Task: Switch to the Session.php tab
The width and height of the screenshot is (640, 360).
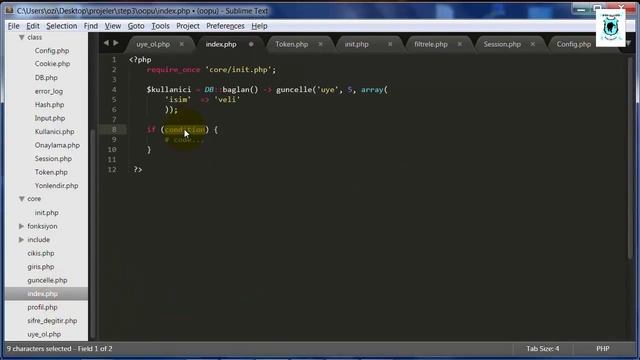Action: coord(502,44)
